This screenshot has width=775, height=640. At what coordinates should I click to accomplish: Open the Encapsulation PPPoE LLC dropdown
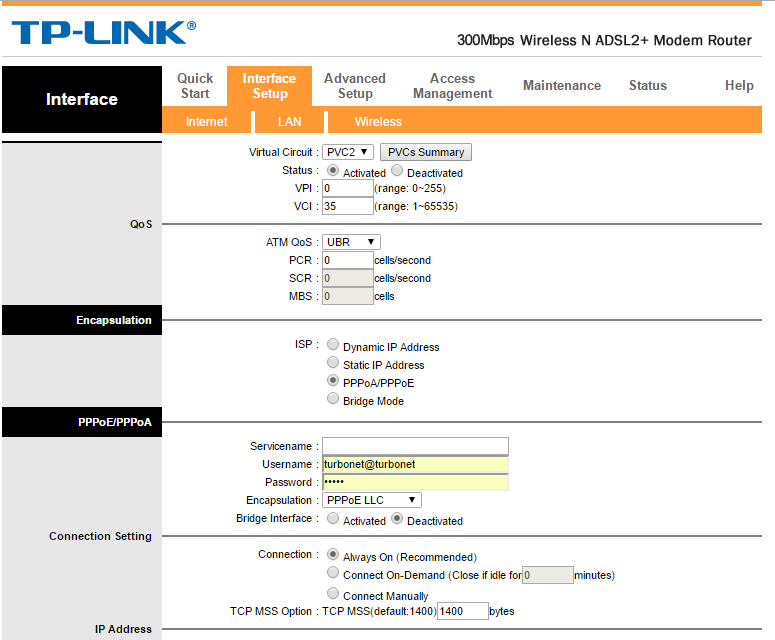pos(372,500)
